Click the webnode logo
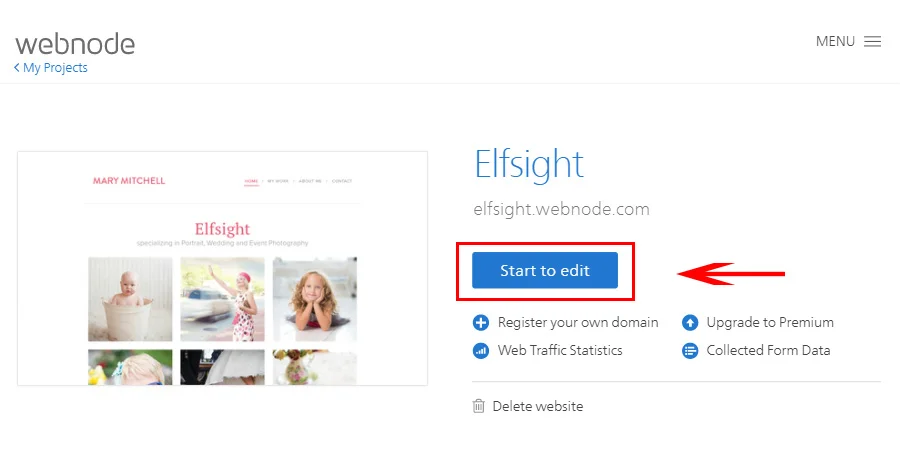This screenshot has width=900, height=476. pyautogui.click(x=75, y=44)
